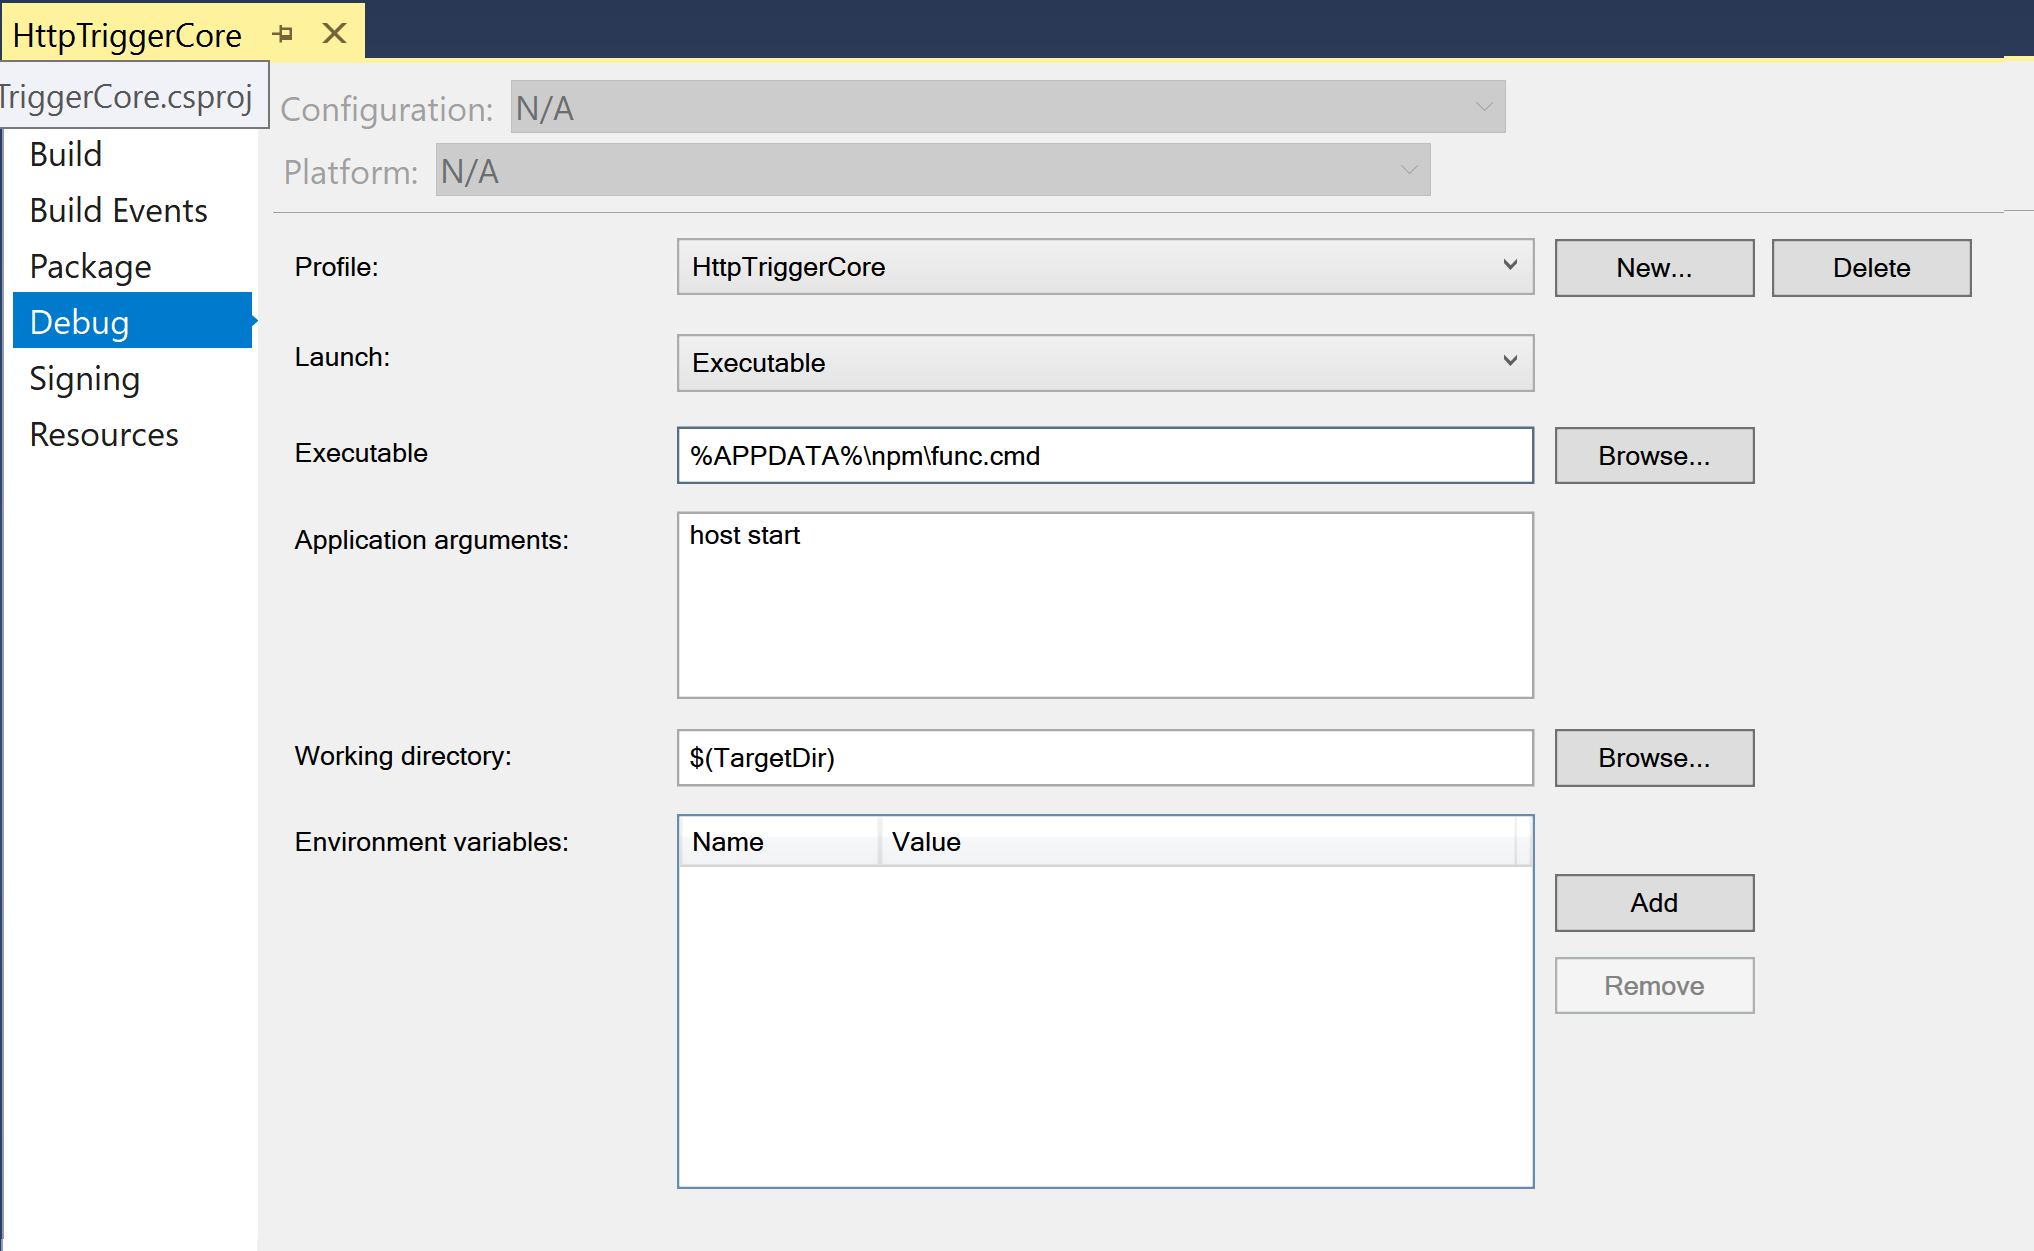Open the Configuration combo box
This screenshot has width=2034, height=1251.
(x=1007, y=107)
